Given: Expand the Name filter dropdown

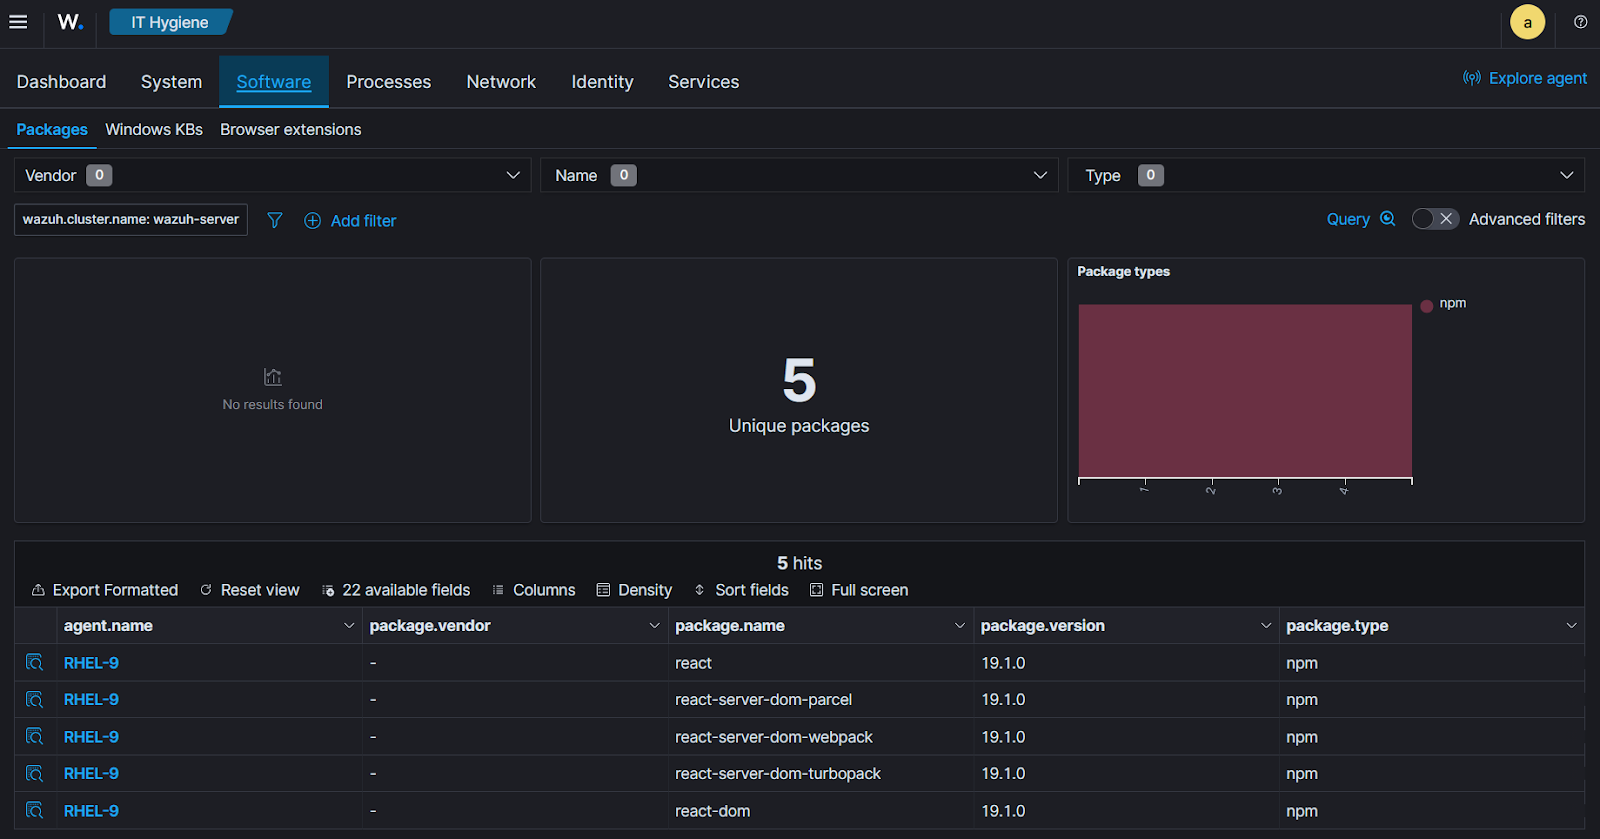Looking at the screenshot, I should [799, 175].
